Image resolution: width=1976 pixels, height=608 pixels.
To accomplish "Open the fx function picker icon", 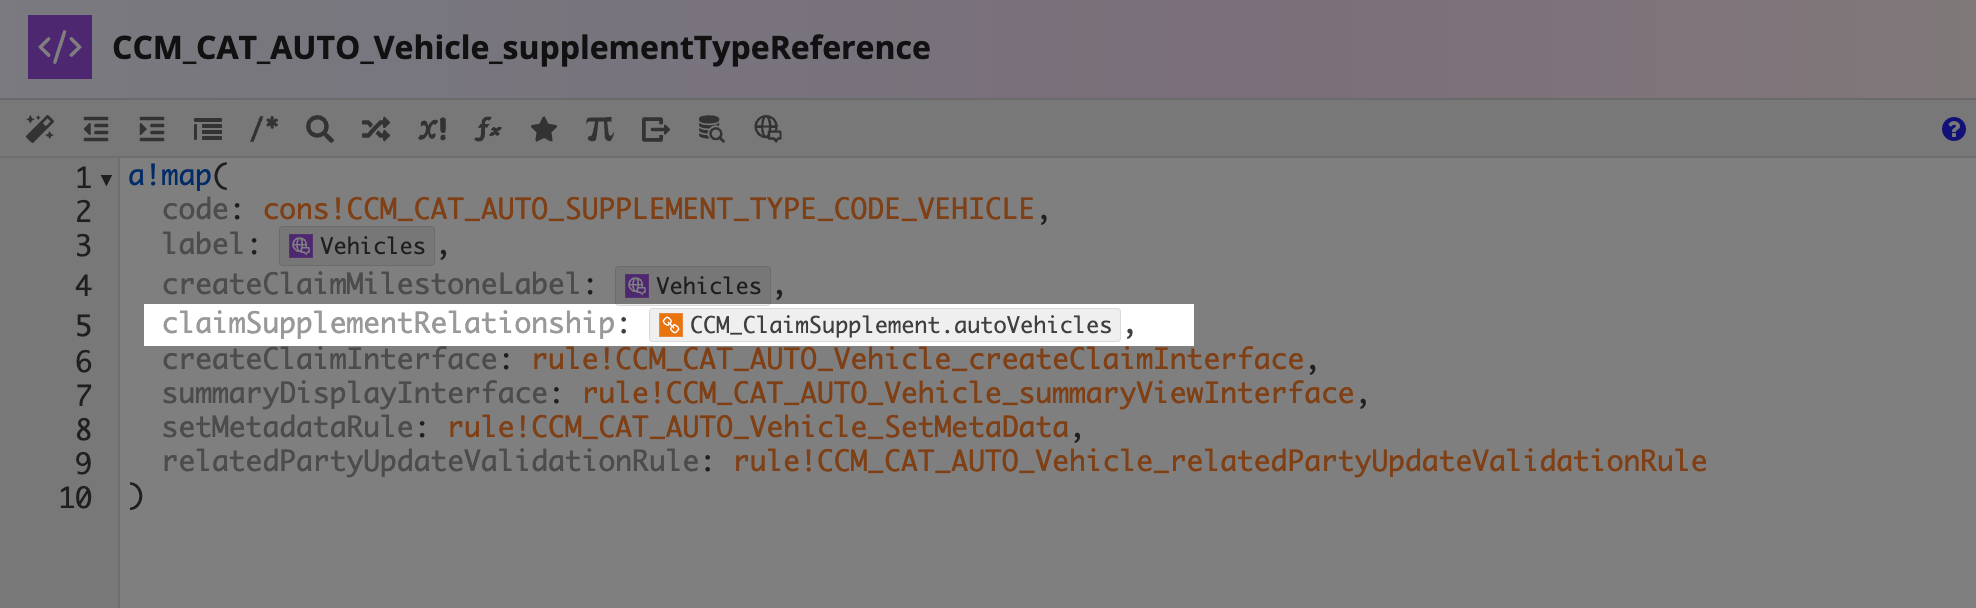I will pos(488,129).
